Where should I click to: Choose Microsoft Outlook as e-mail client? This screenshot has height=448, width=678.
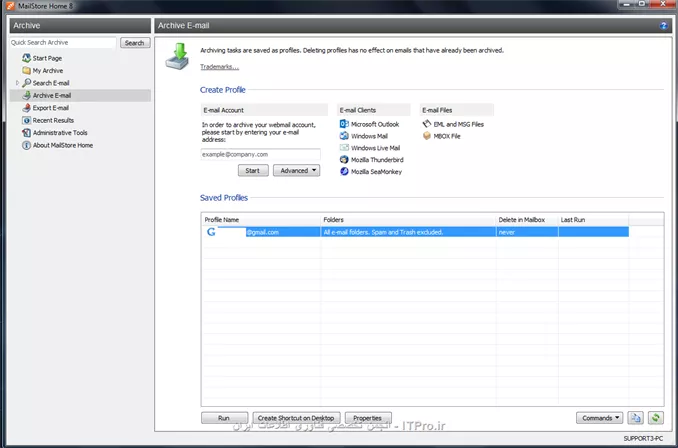375,124
